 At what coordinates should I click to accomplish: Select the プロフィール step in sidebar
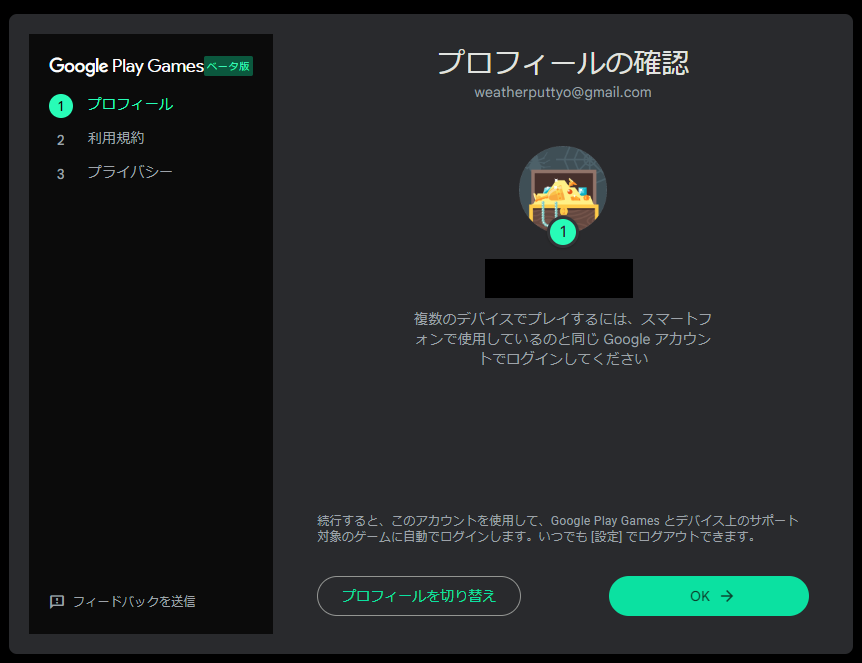129,104
